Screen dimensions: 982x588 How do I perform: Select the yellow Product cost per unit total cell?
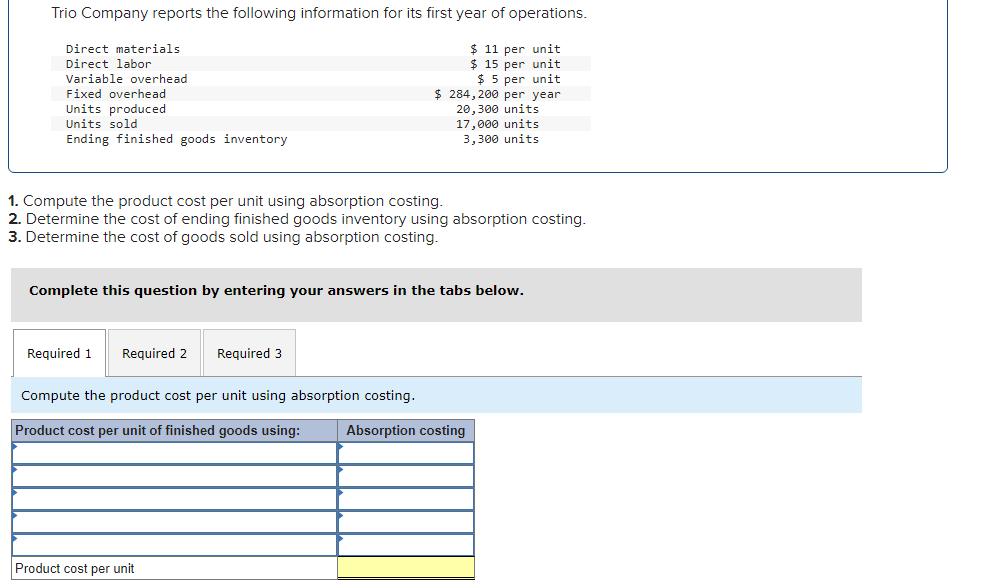(405, 567)
